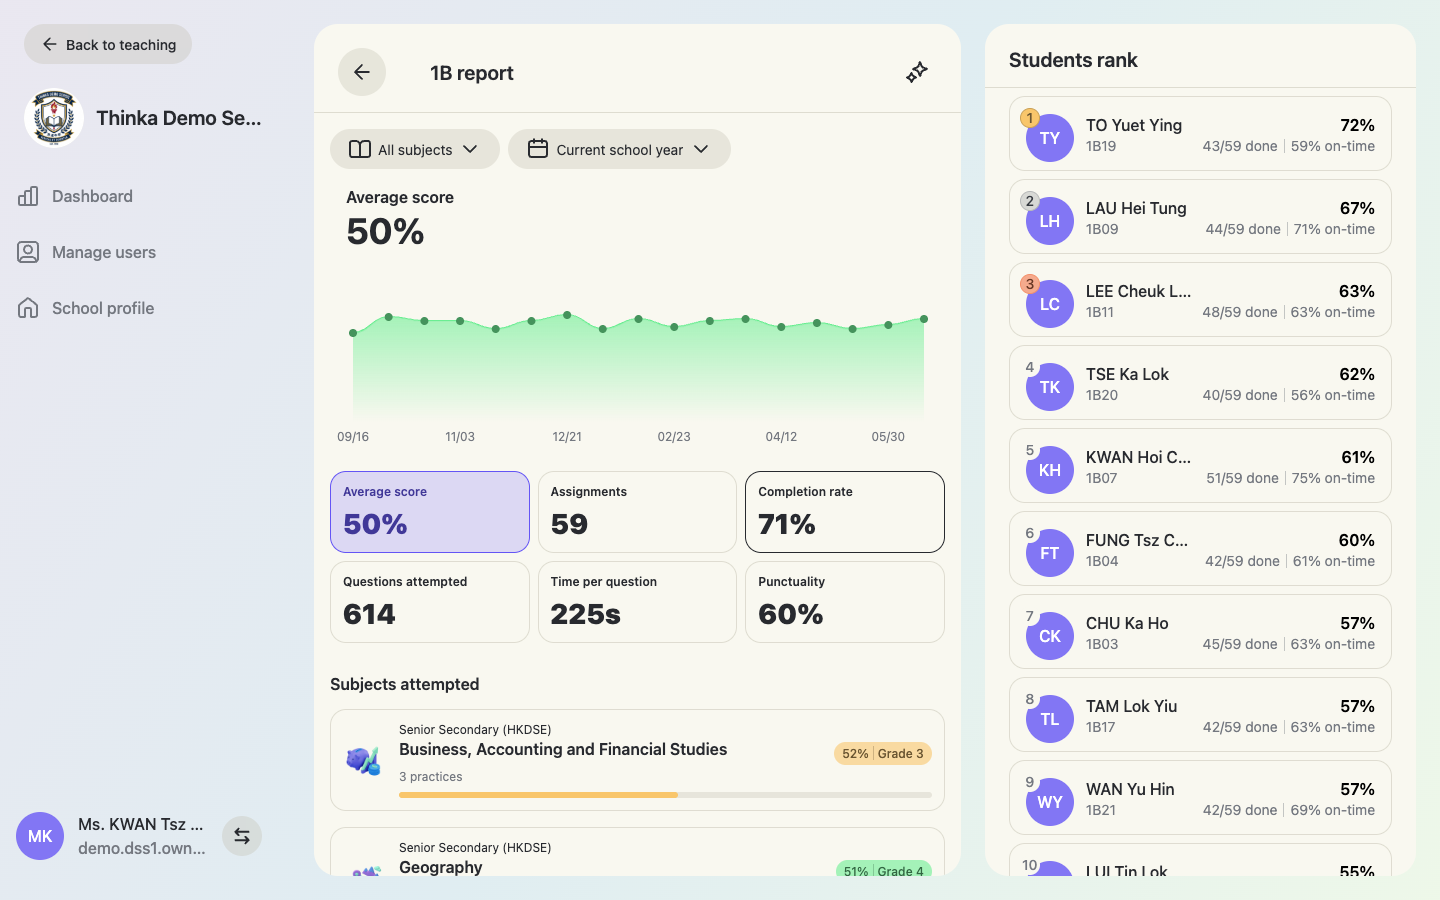Image resolution: width=1440 pixels, height=900 pixels.
Task: Click the bronze rank 3 badge
Action: click(1030, 284)
